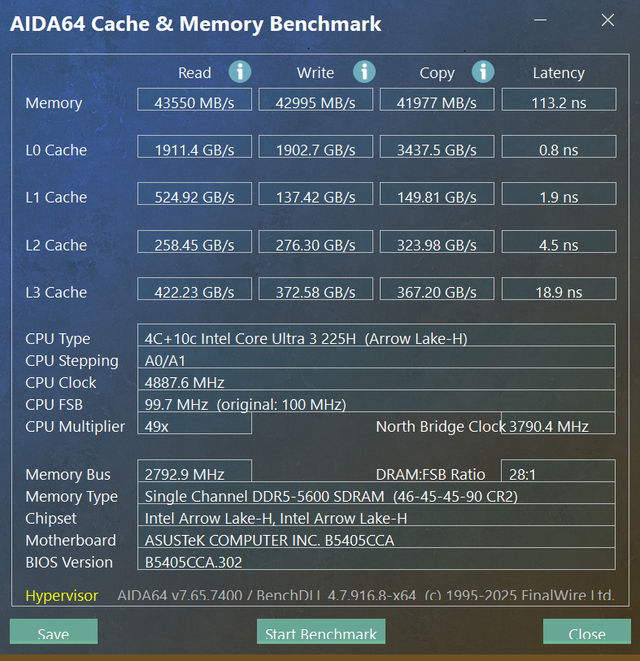
Task: Click the DRAM:FSB Ratio field 28:1
Action: pos(558,471)
